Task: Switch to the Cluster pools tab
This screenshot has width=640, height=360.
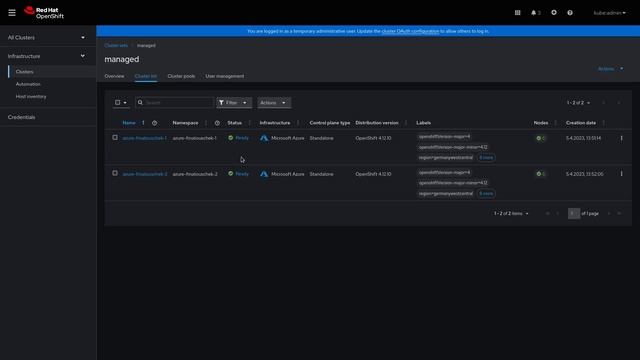Action: pos(181,76)
